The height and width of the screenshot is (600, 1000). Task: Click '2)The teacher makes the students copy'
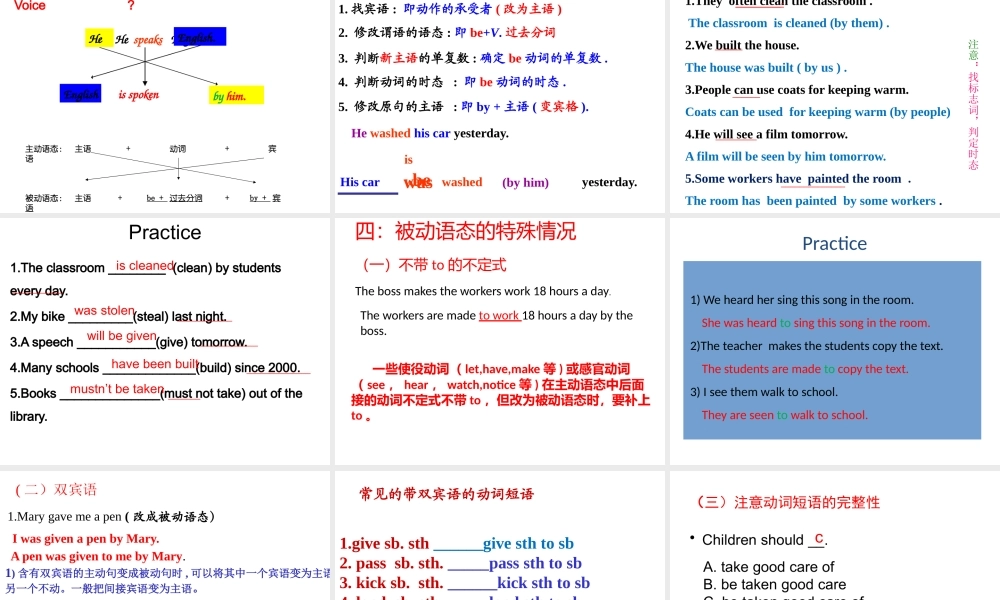[816, 346]
